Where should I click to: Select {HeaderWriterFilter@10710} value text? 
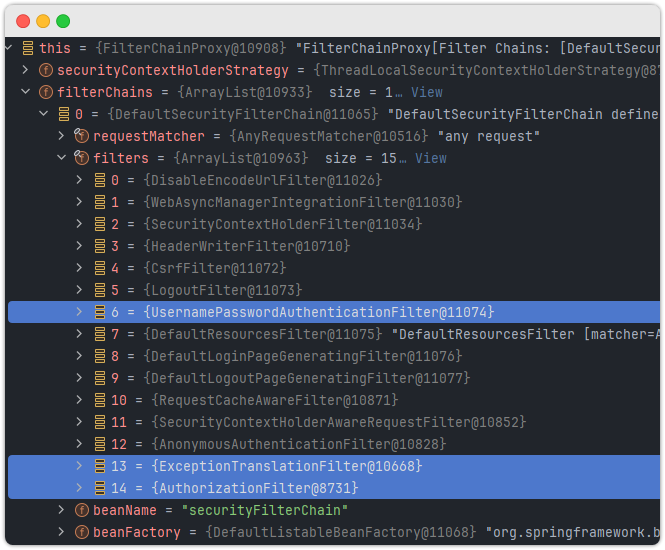[x=247, y=246]
